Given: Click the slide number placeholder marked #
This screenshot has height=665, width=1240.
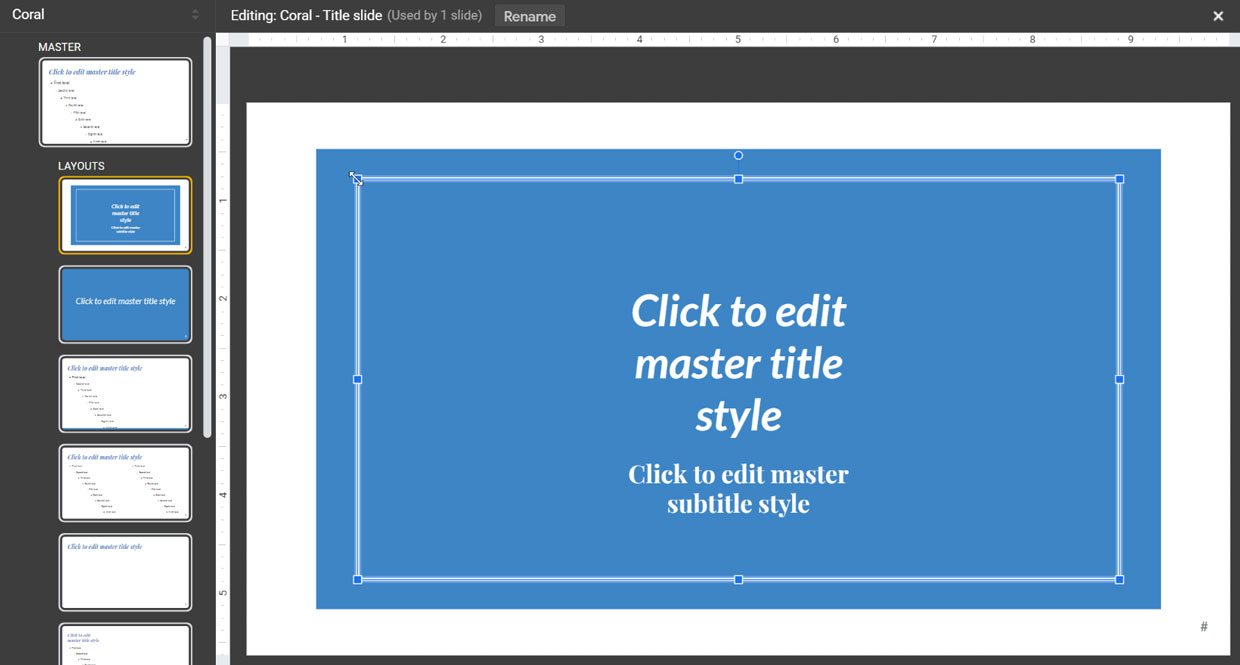Looking at the screenshot, I should pos(1203,626).
